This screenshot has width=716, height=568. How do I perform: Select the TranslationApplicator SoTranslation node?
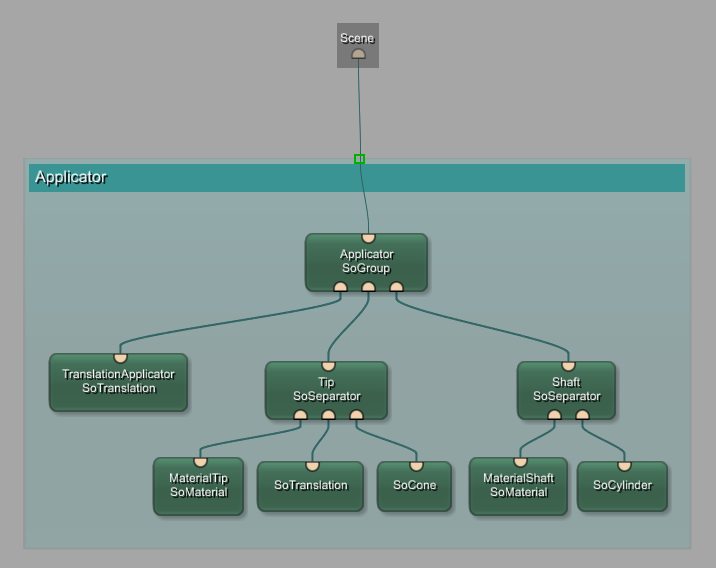click(118, 382)
